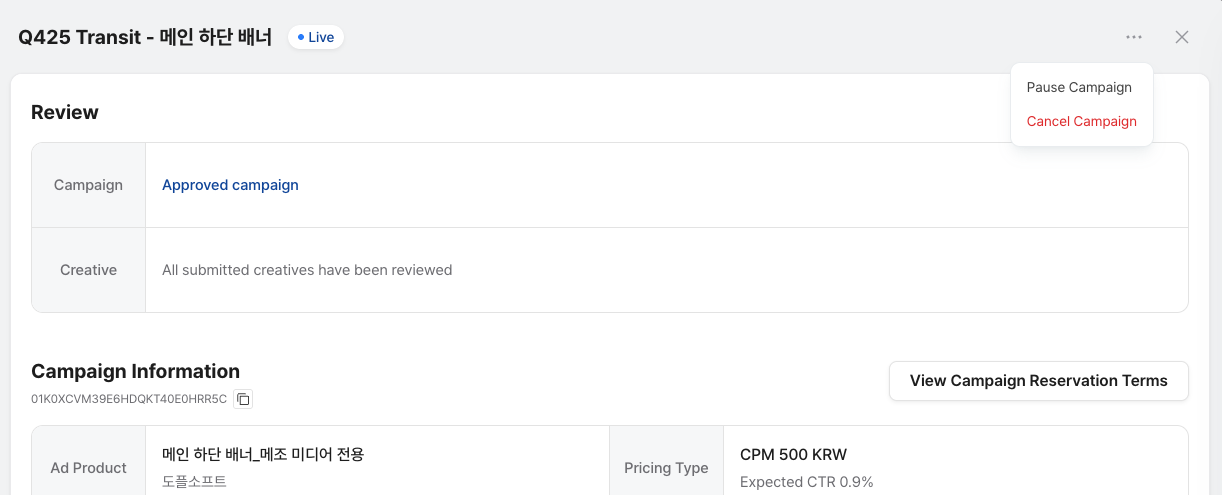This screenshot has width=1222, height=495.
Task: Open the three-dot more options menu
Action: coord(1133,37)
